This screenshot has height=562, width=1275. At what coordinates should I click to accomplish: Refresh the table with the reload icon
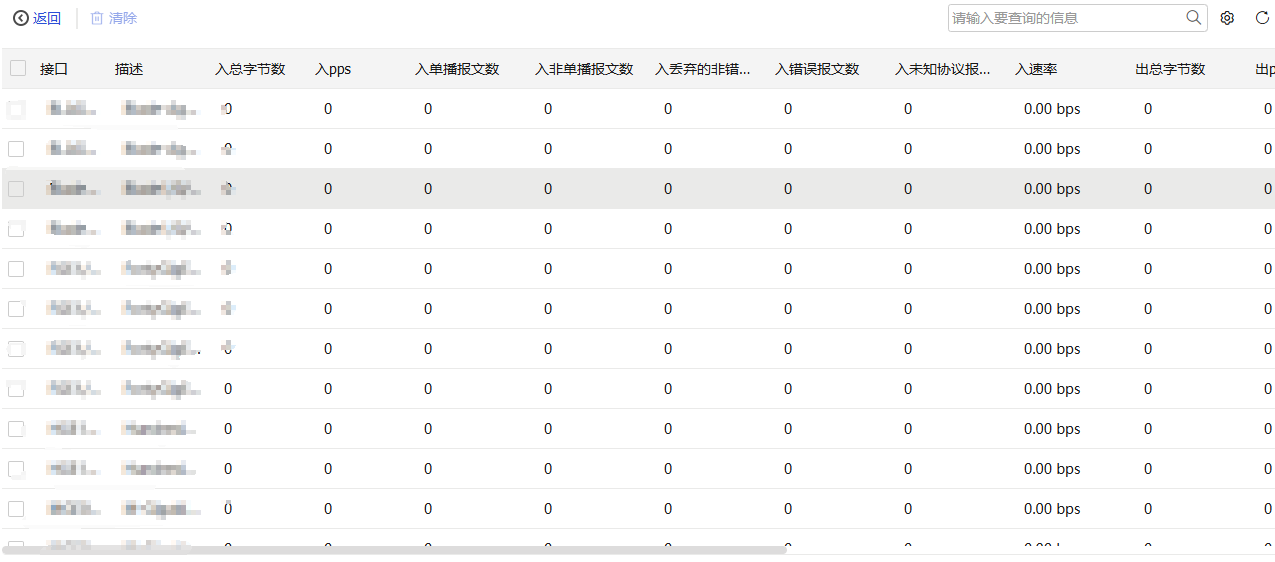tap(1262, 18)
